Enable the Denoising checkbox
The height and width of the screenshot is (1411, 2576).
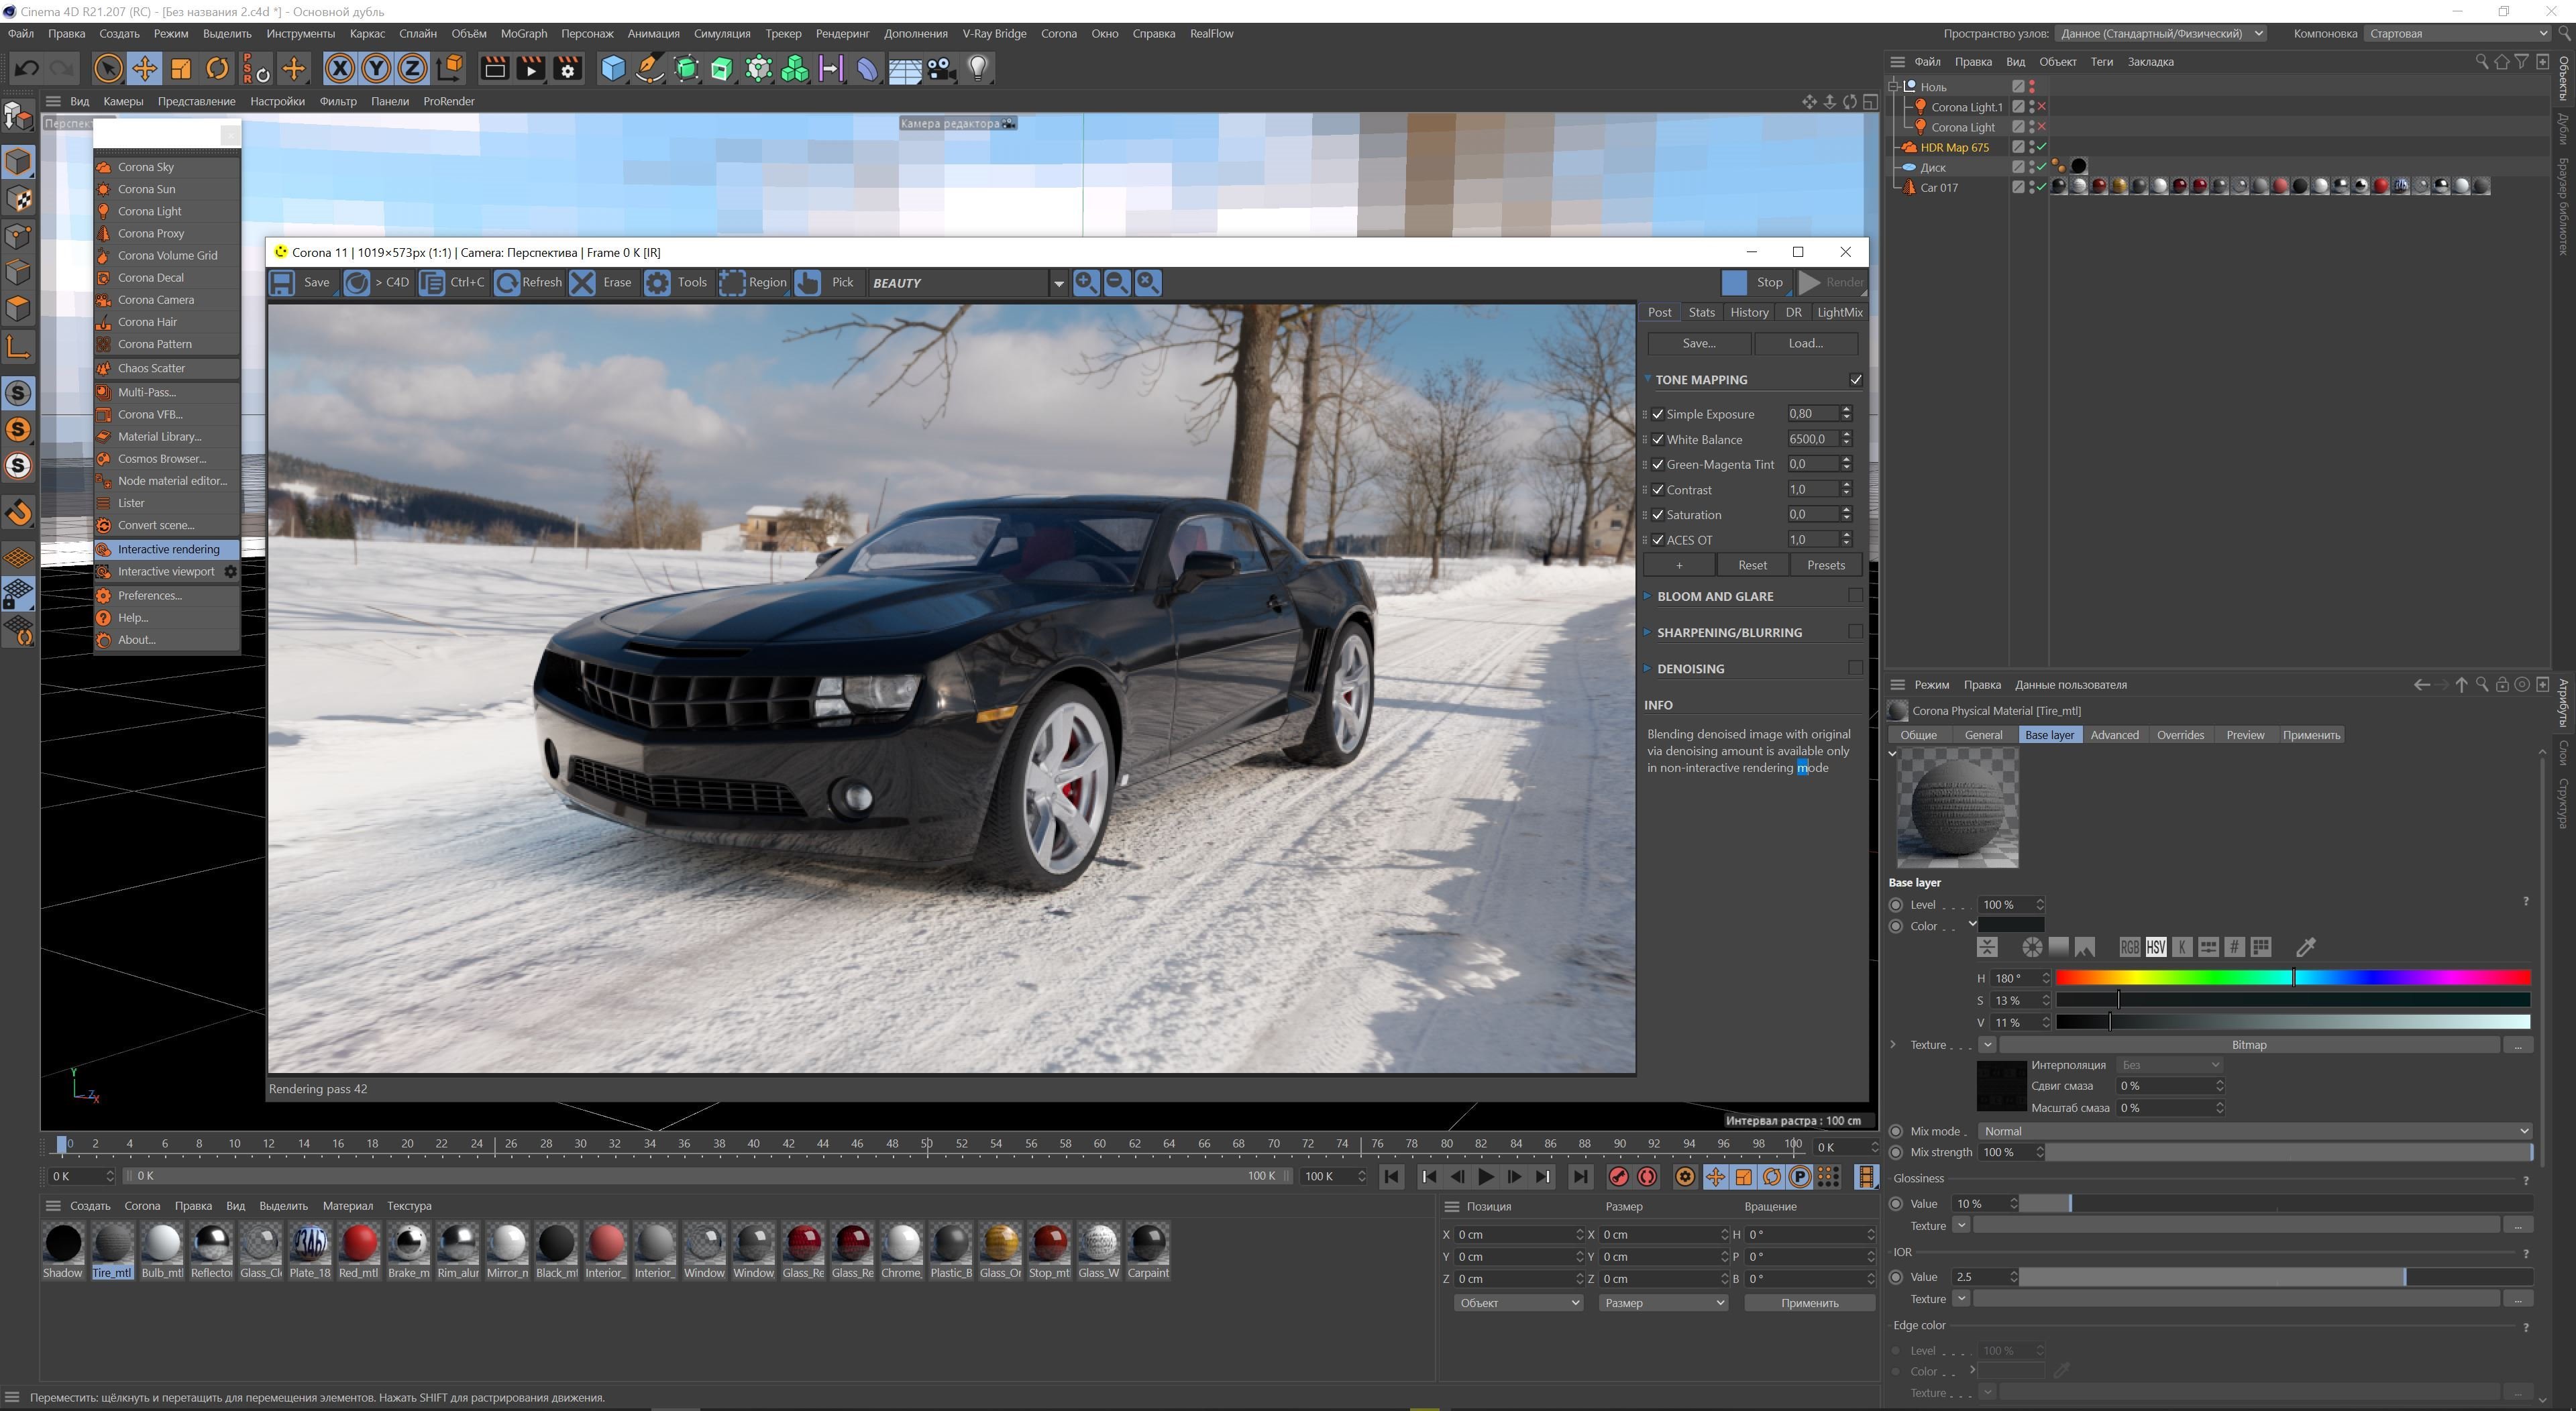1855,668
